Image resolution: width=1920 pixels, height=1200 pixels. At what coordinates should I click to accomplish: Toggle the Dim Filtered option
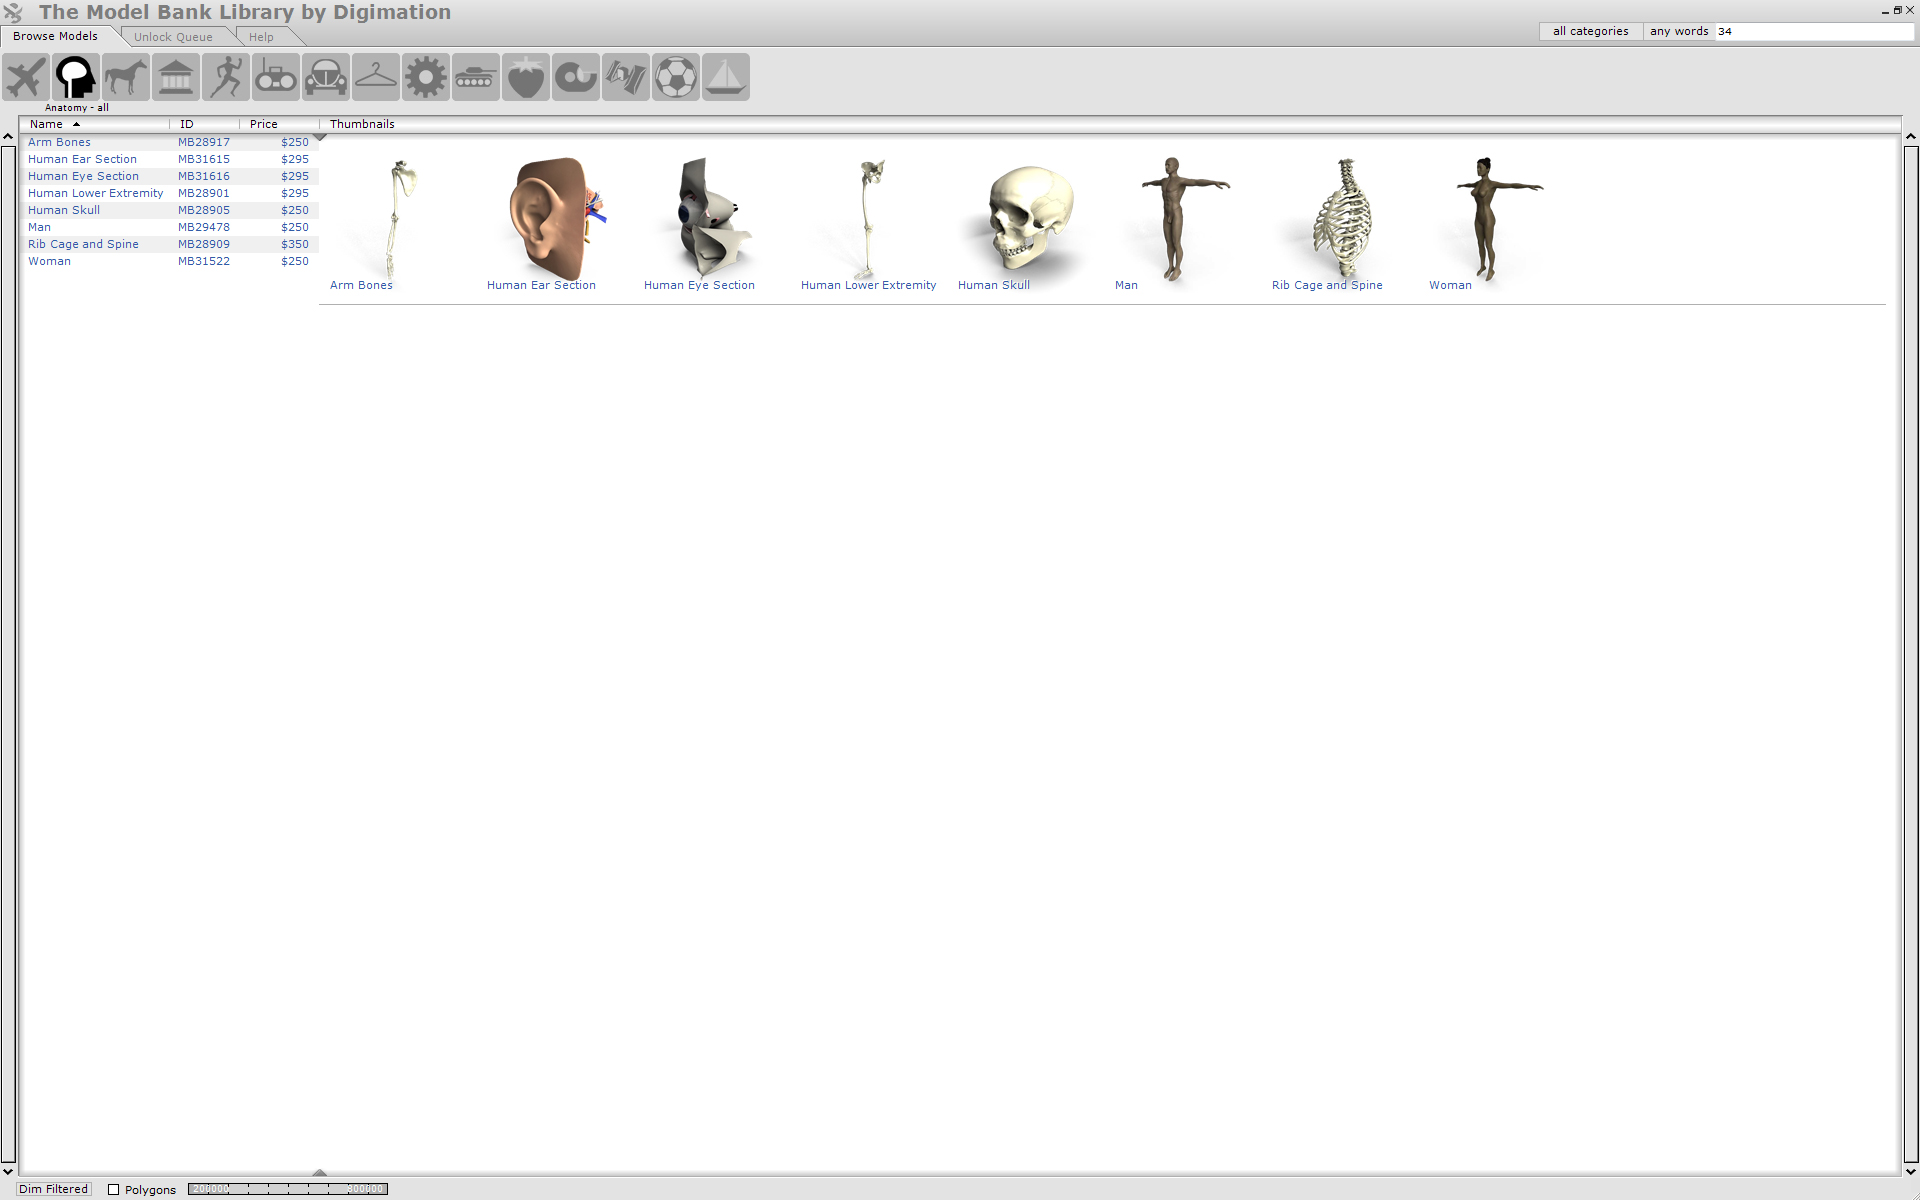pos(53,1189)
